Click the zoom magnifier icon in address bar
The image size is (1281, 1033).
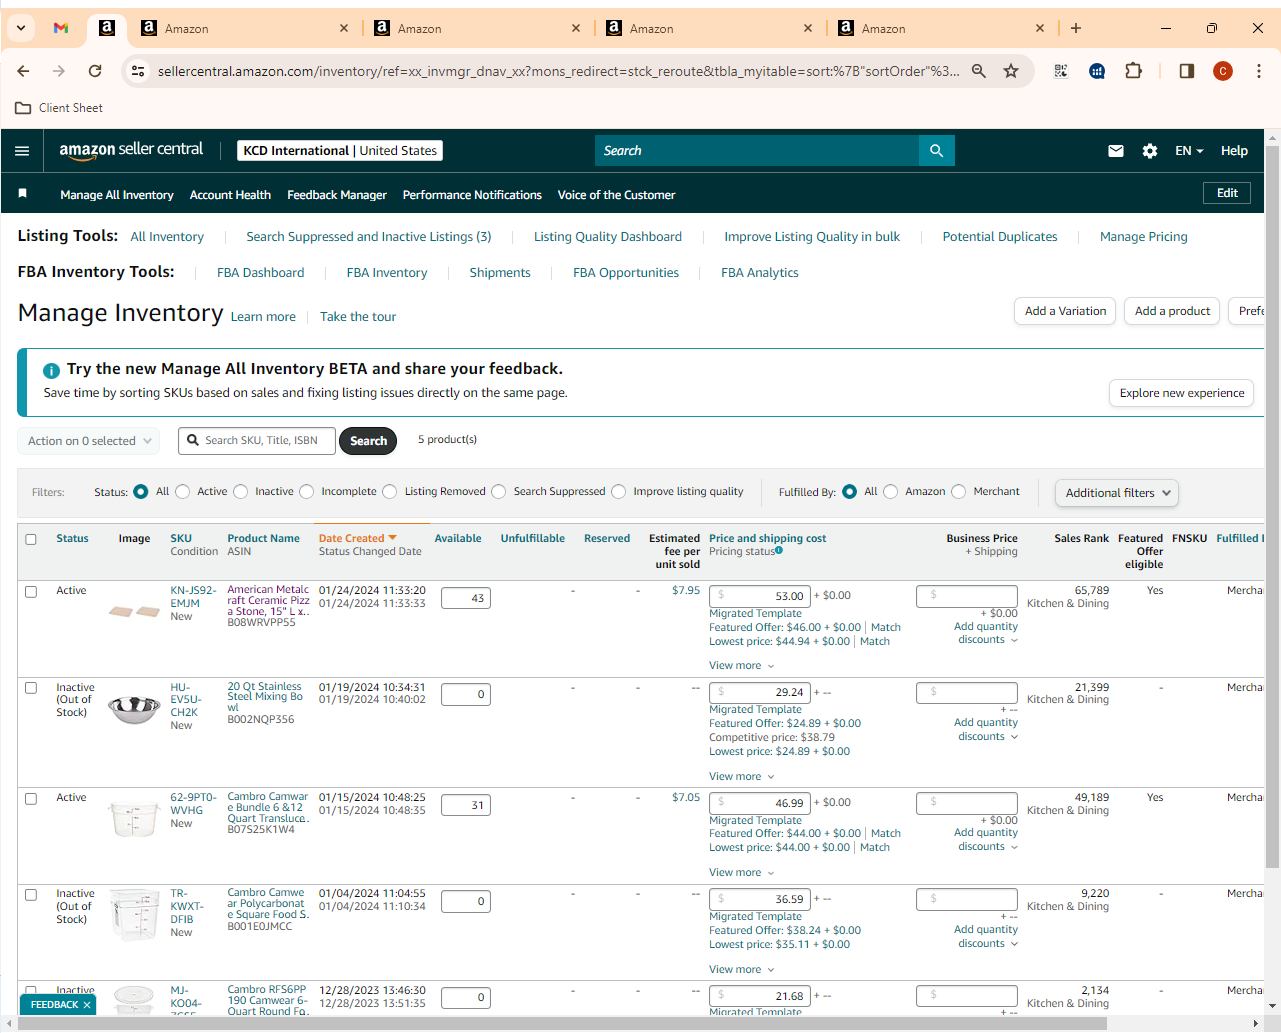pyautogui.click(x=979, y=71)
